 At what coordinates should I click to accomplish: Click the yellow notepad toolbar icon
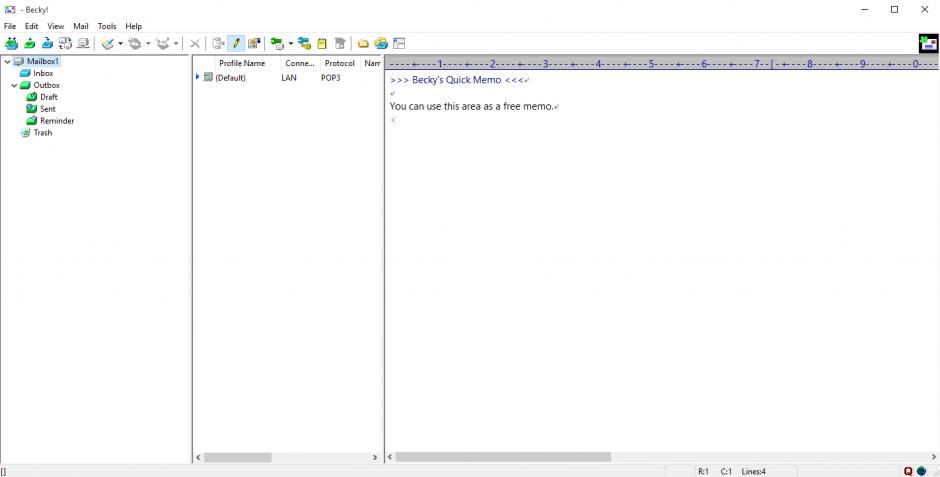[x=322, y=43]
